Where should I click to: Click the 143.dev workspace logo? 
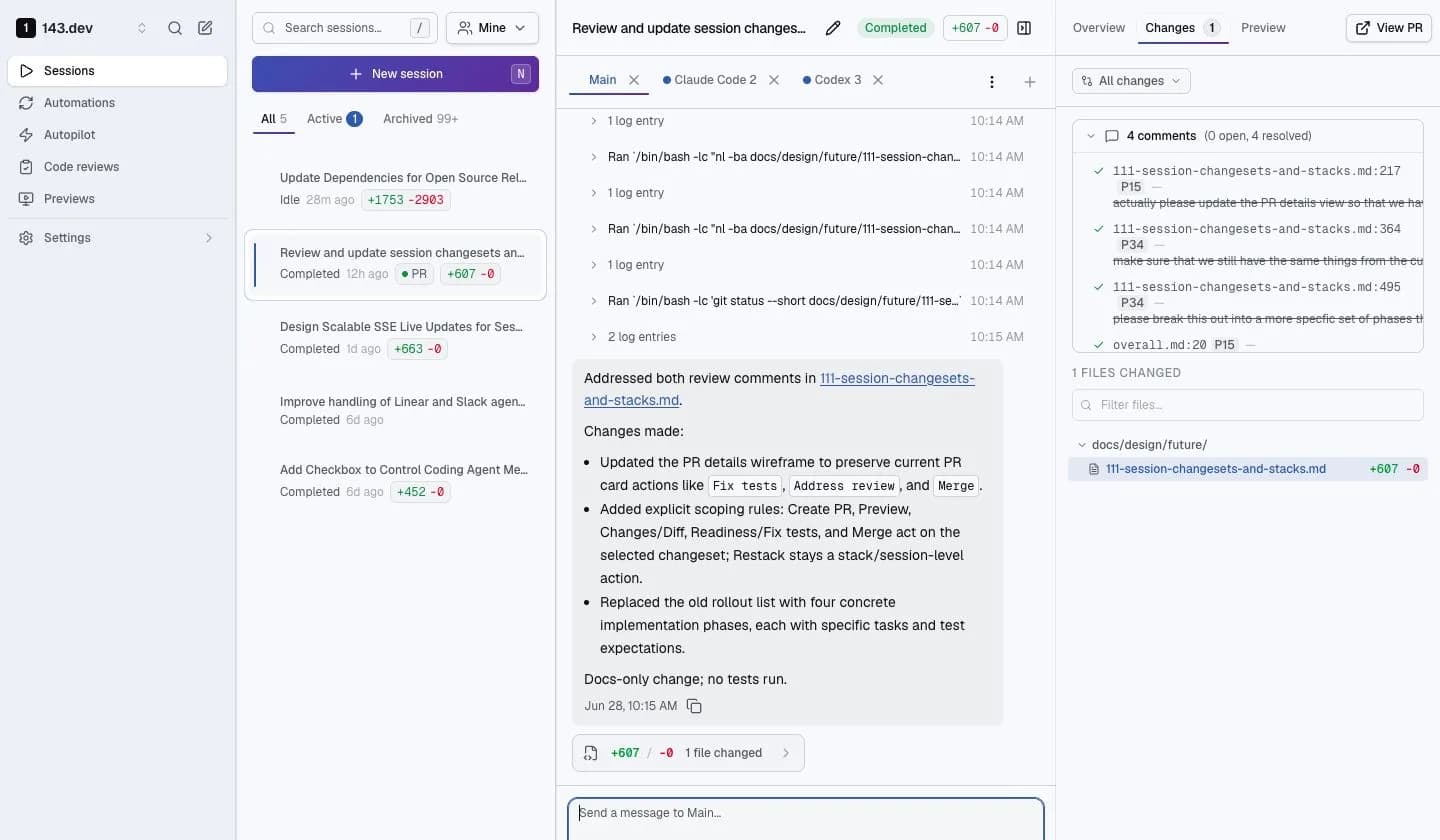tap(26, 28)
